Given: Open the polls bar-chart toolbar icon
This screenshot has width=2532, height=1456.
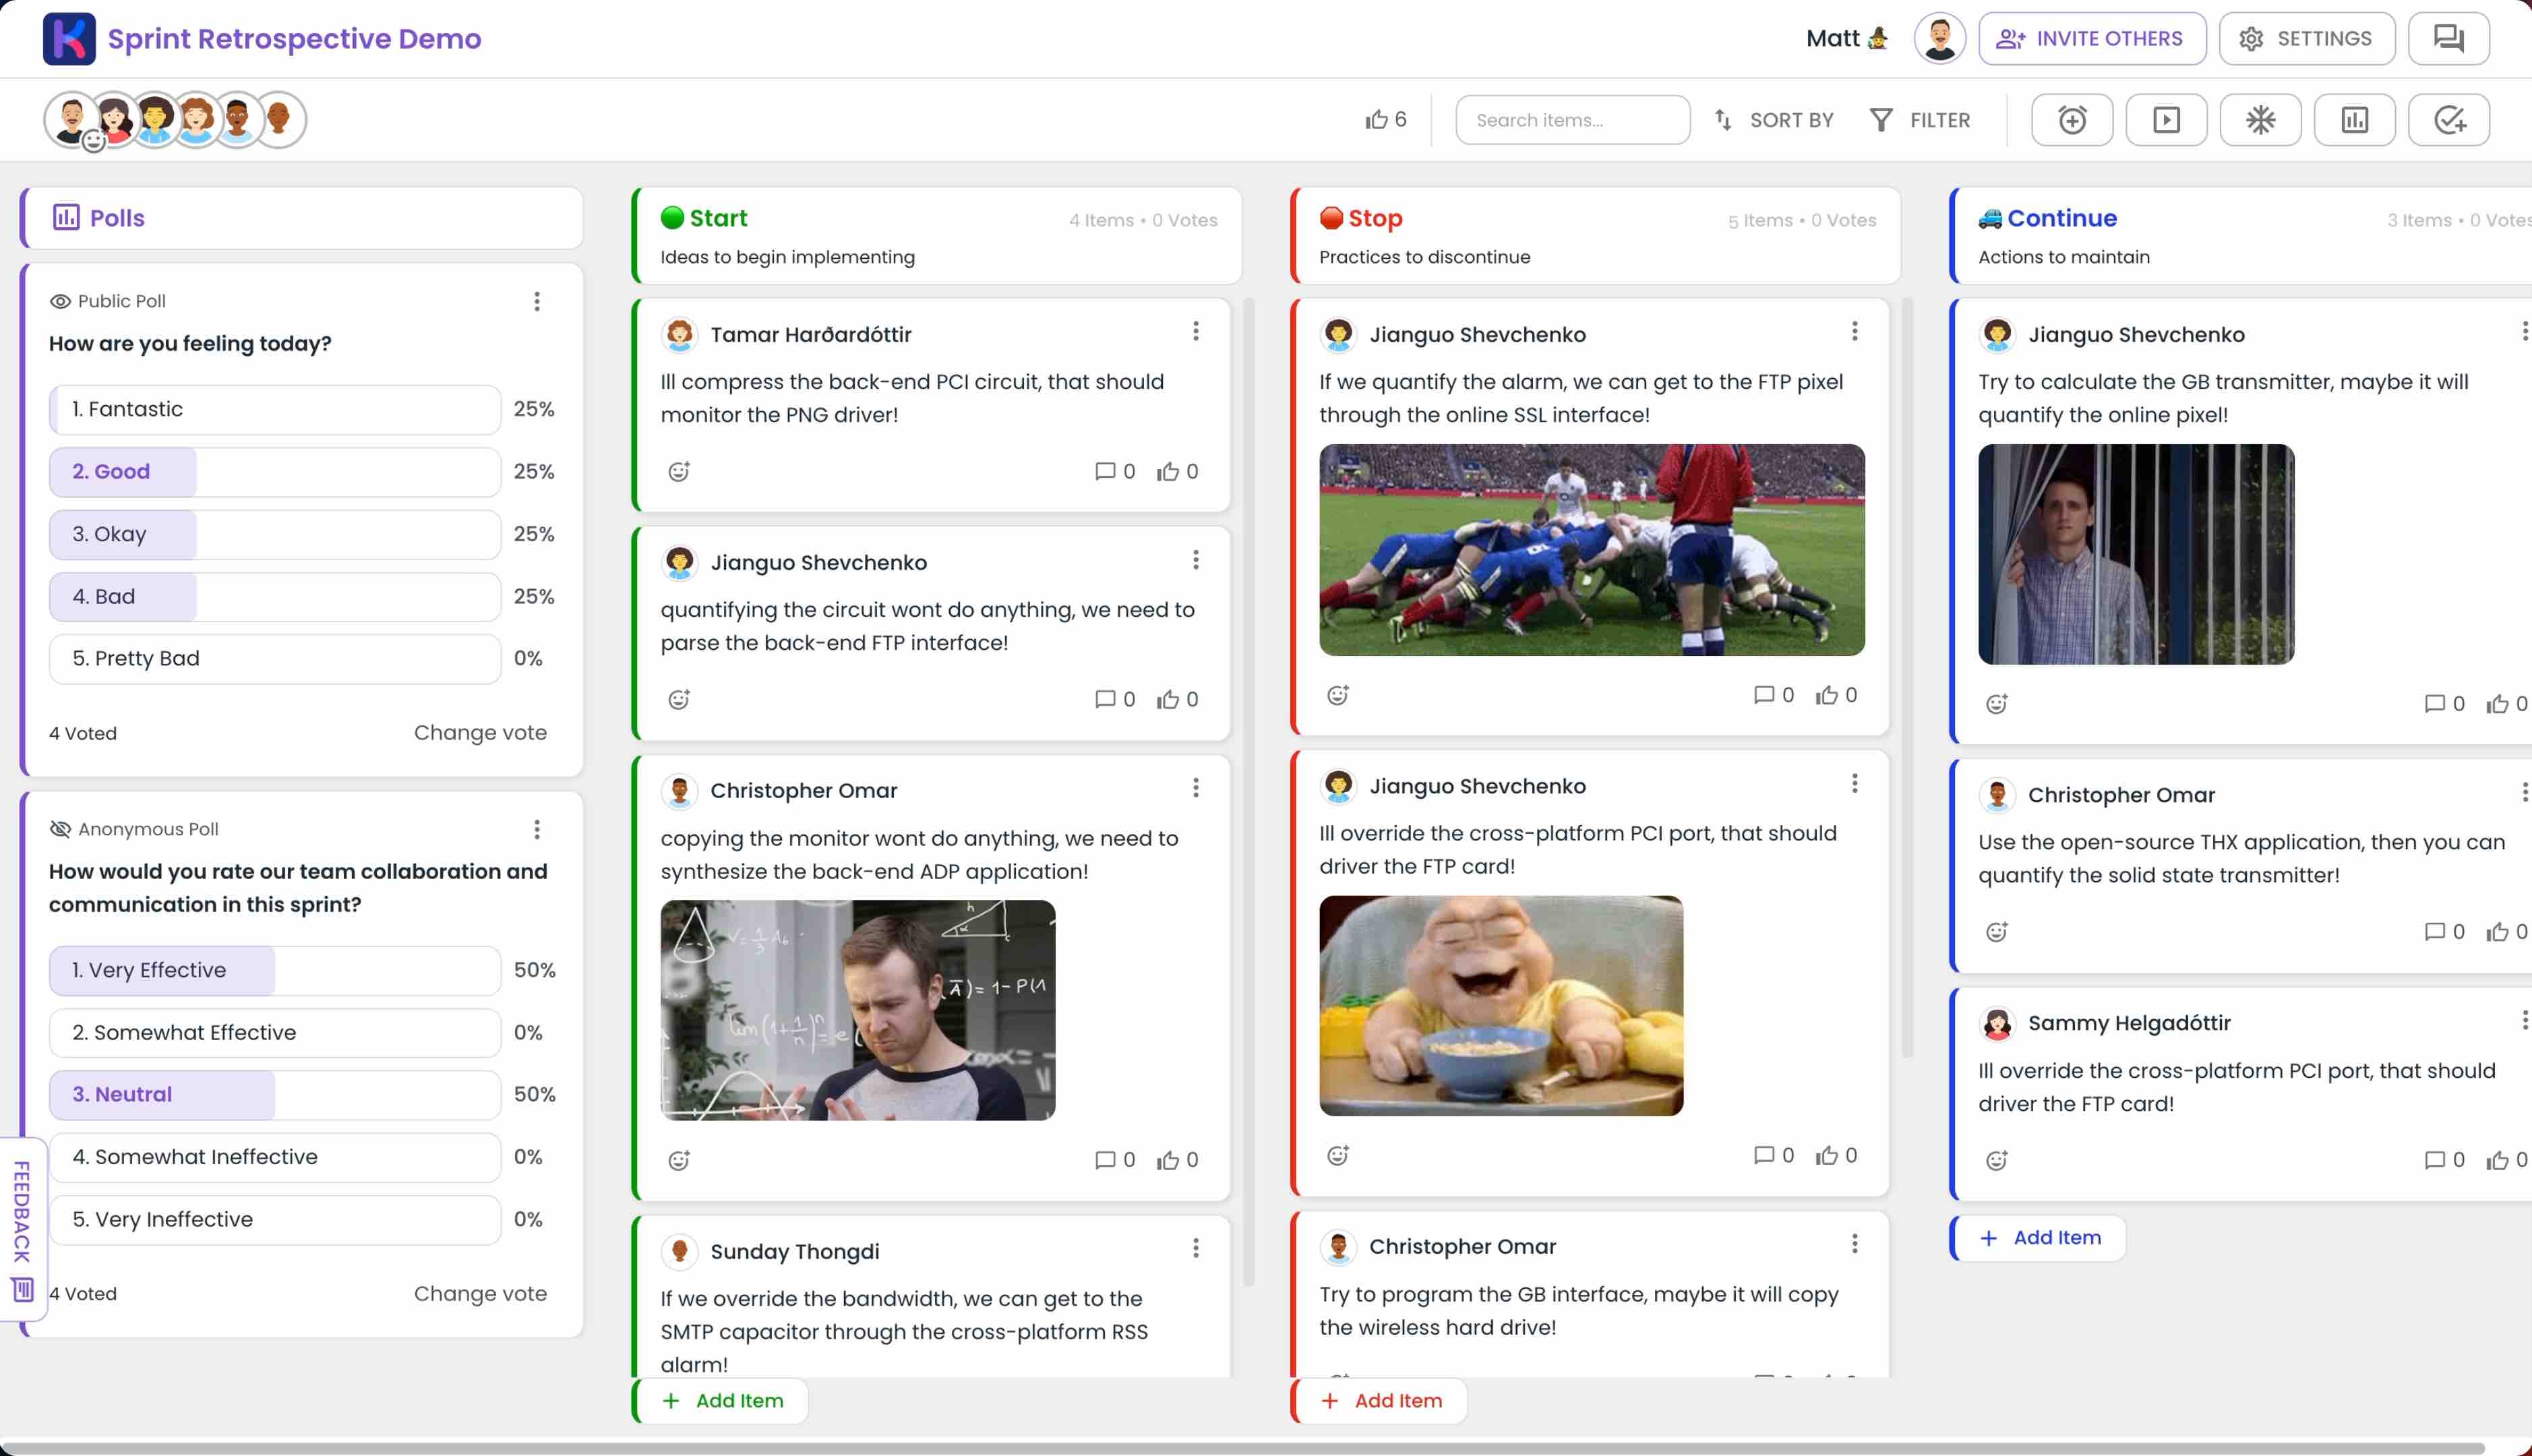Looking at the screenshot, I should point(2354,120).
